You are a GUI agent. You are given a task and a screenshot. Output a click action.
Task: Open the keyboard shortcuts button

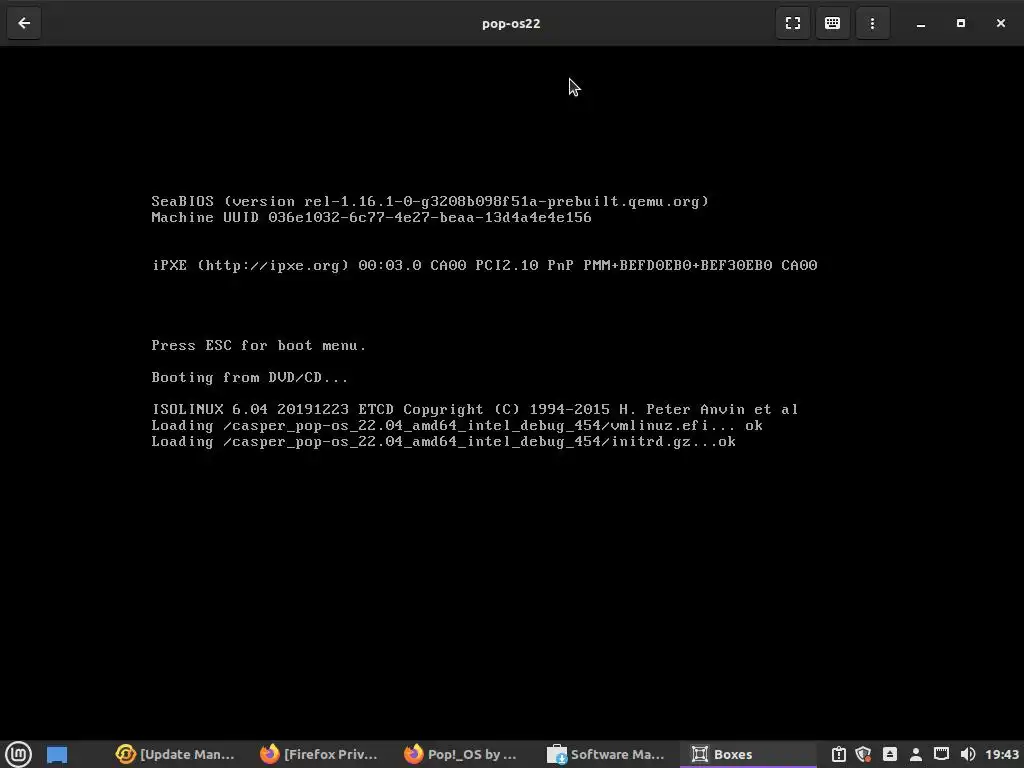(832, 24)
